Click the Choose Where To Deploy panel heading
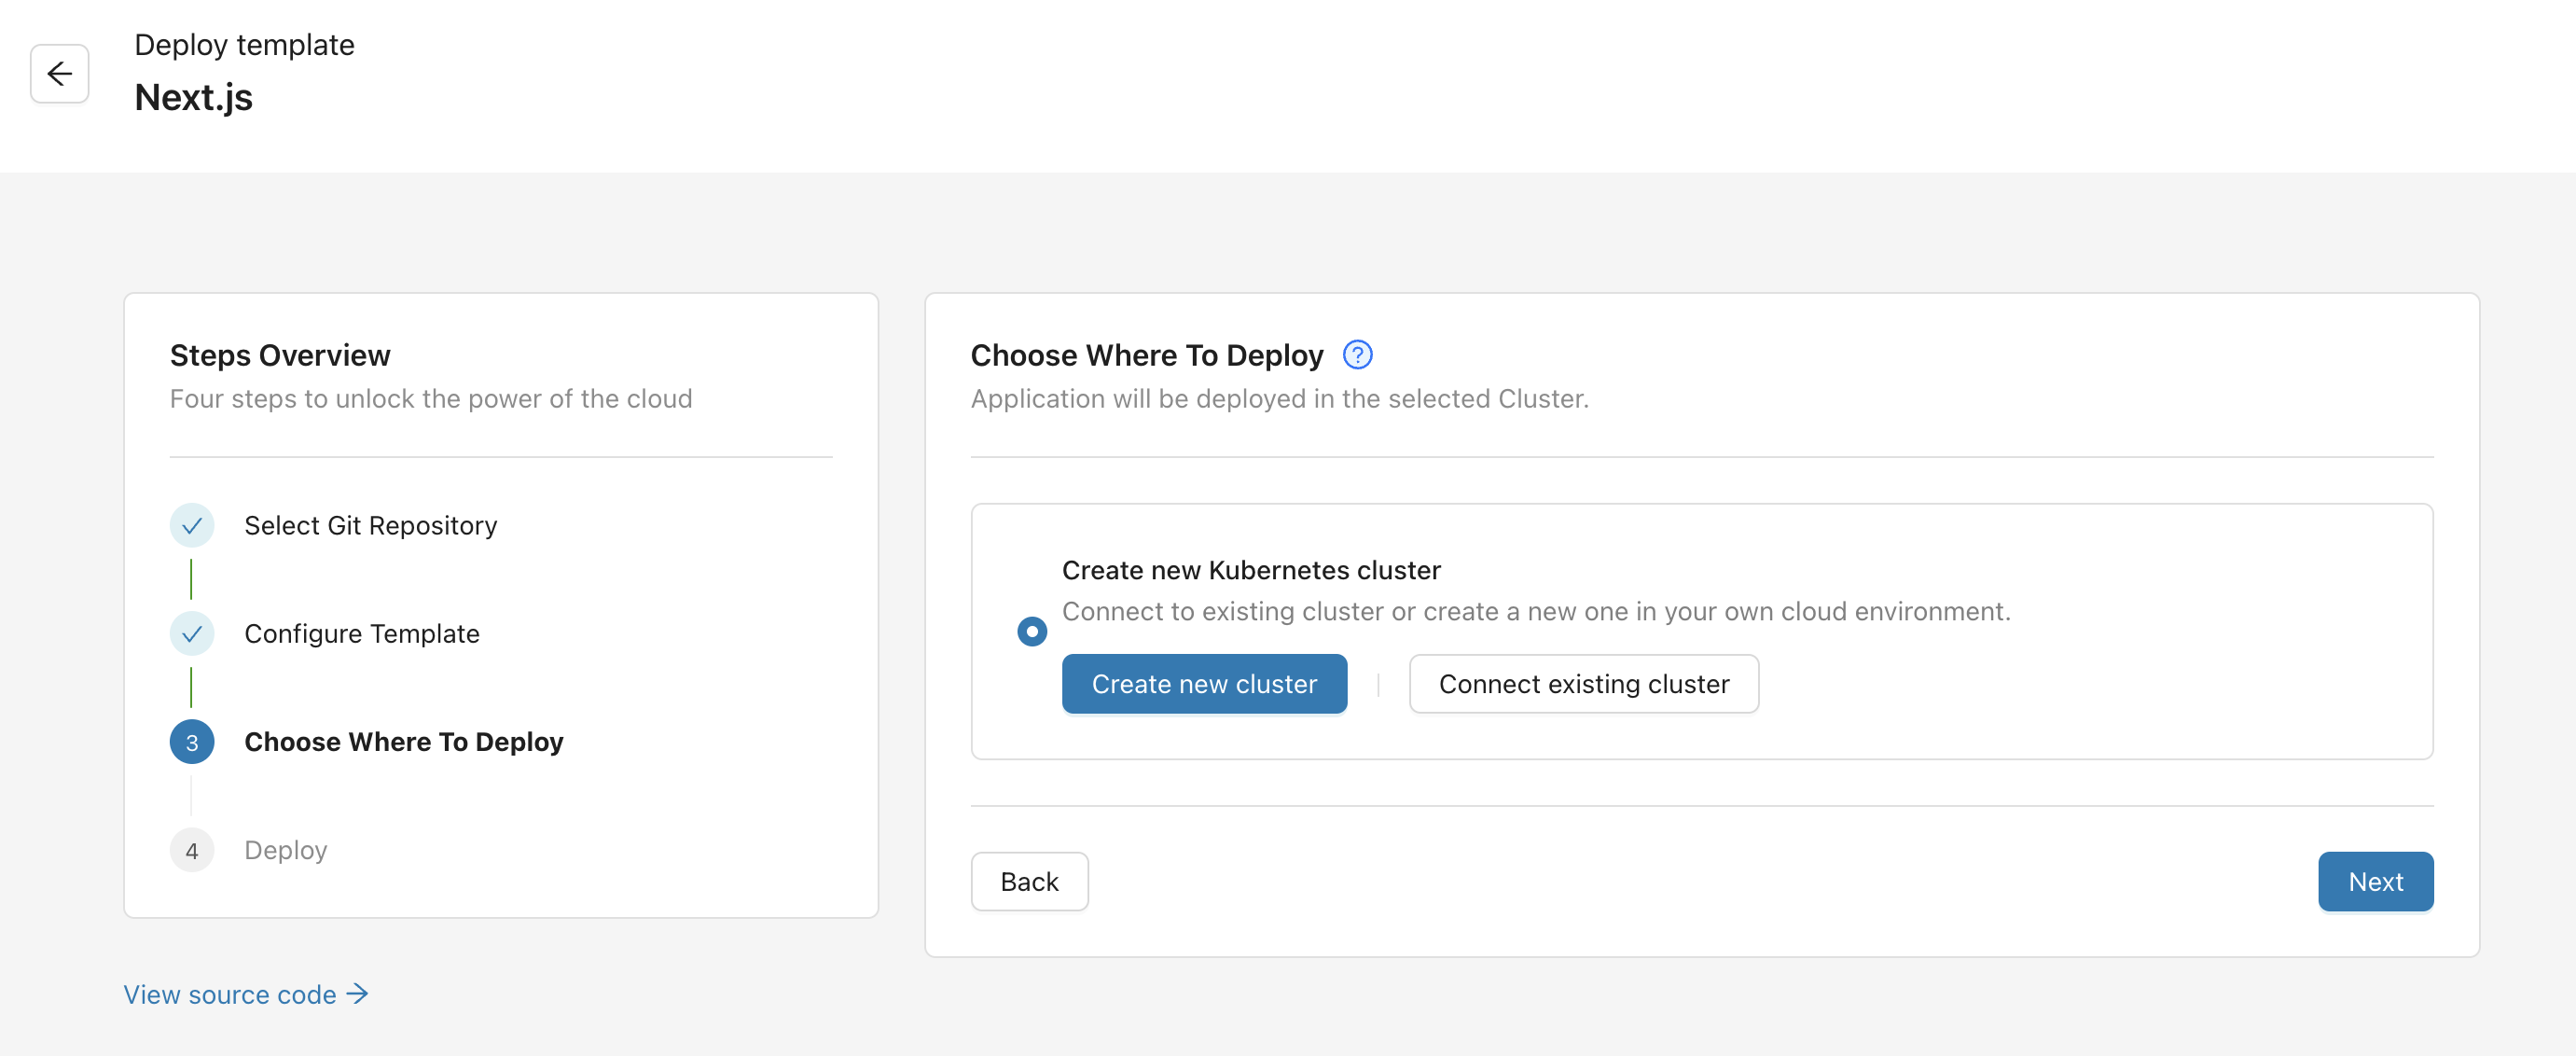This screenshot has width=2576, height=1056. click(1147, 355)
